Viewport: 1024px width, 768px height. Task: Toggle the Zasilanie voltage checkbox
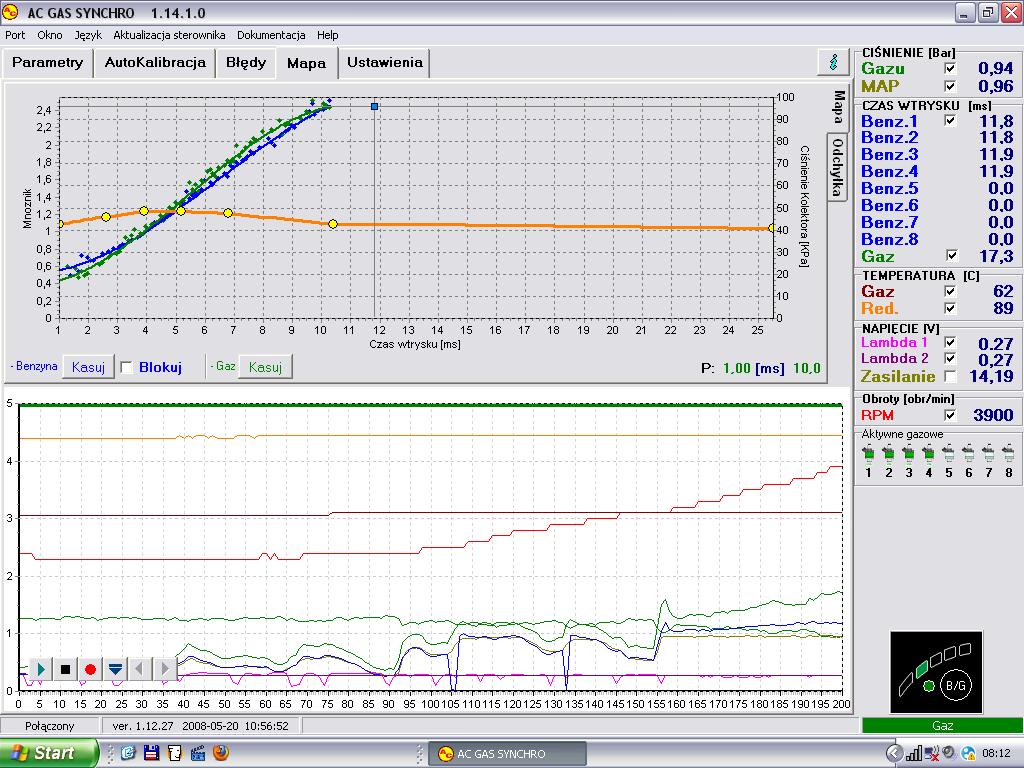click(950, 377)
